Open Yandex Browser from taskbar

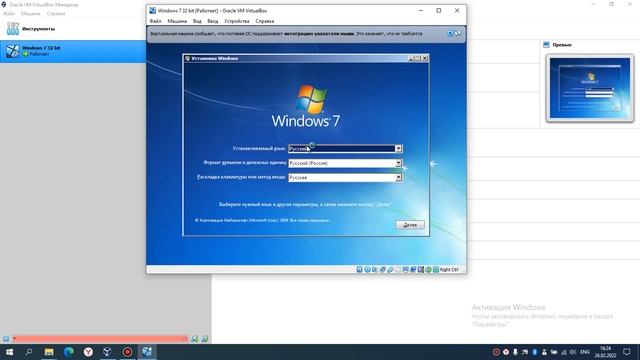coord(88,352)
